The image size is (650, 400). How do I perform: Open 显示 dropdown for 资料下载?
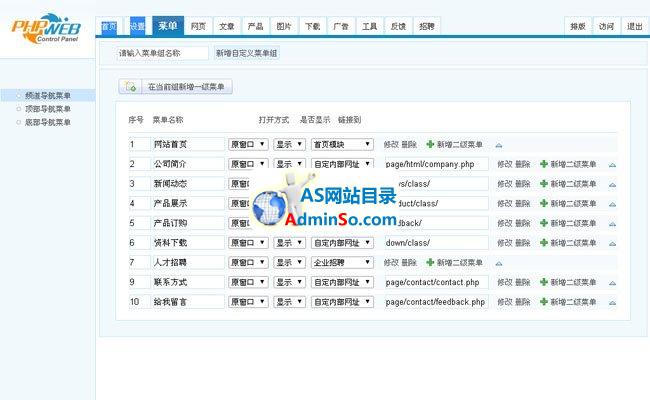pos(289,243)
